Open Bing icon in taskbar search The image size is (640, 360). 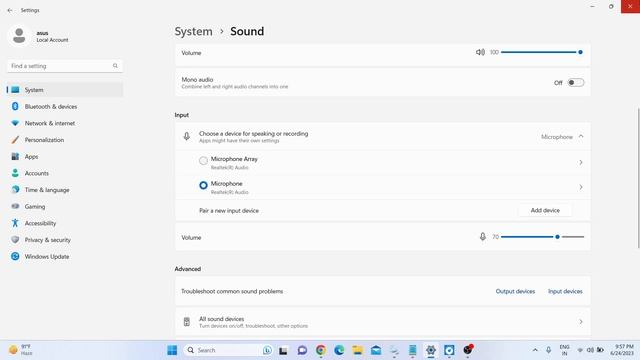point(267,350)
